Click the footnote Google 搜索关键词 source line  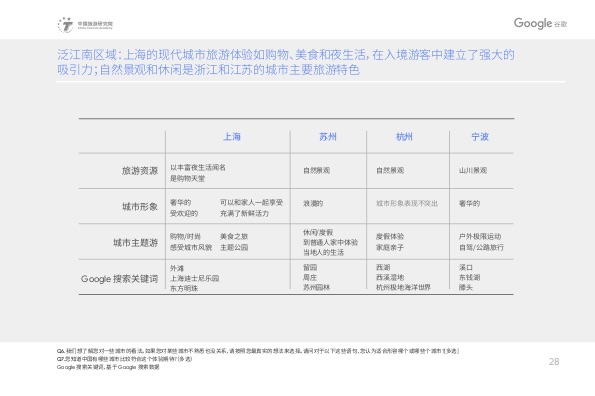pyautogui.click(x=108, y=367)
